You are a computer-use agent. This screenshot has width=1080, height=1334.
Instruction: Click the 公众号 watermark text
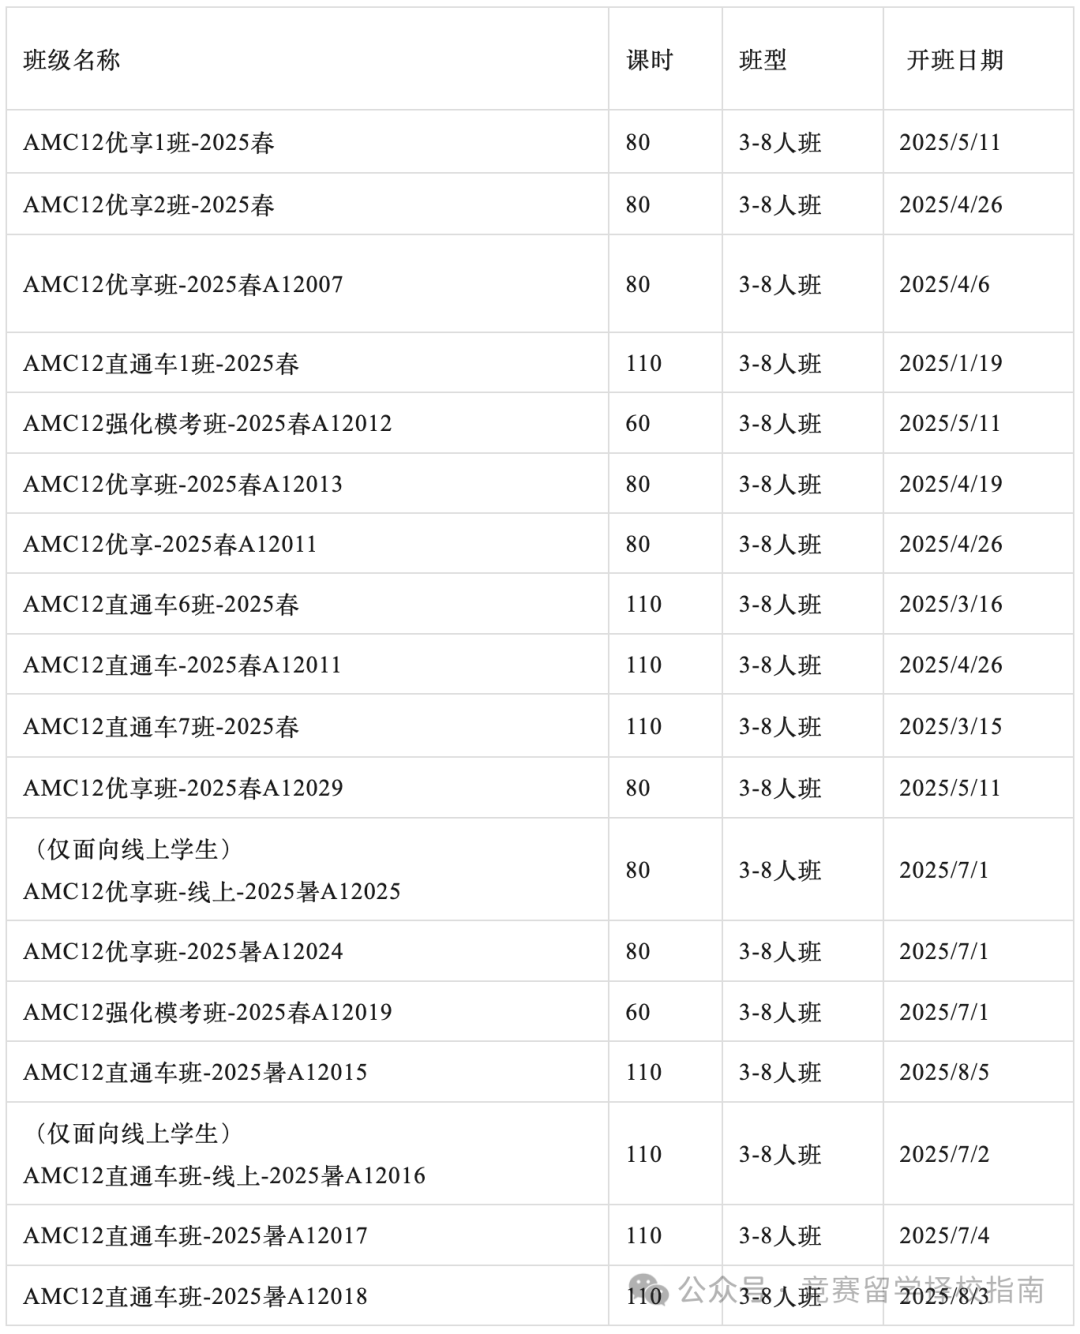pos(723,1290)
